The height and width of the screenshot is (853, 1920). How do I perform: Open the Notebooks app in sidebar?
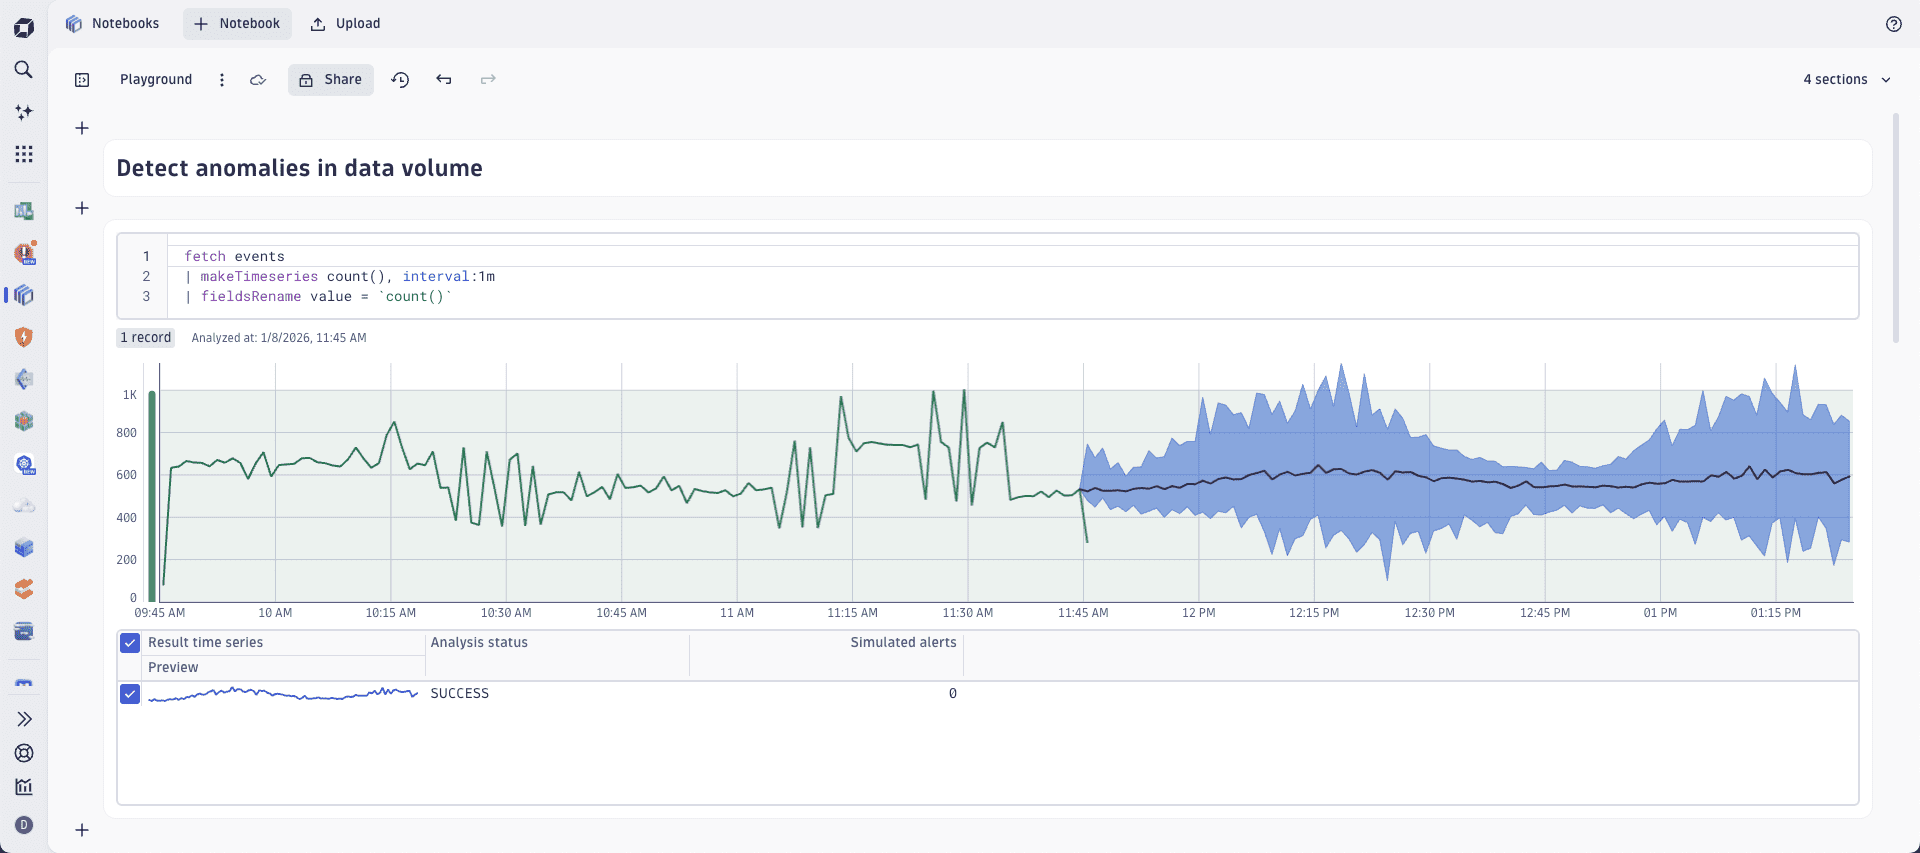24,295
